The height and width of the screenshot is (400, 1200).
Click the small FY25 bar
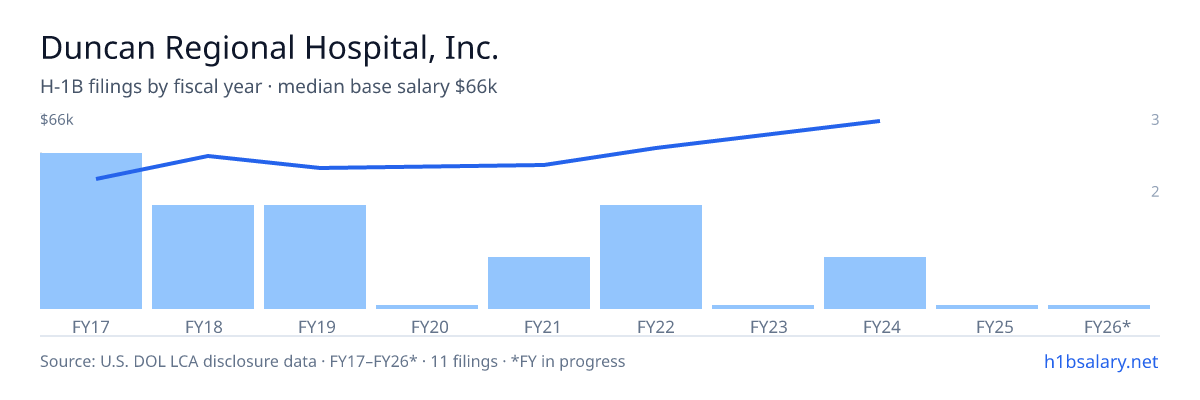tap(987, 307)
